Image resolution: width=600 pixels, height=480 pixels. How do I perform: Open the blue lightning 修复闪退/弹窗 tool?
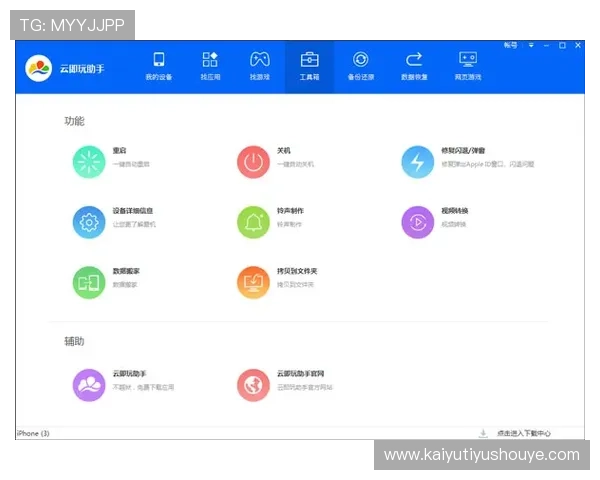click(x=417, y=162)
